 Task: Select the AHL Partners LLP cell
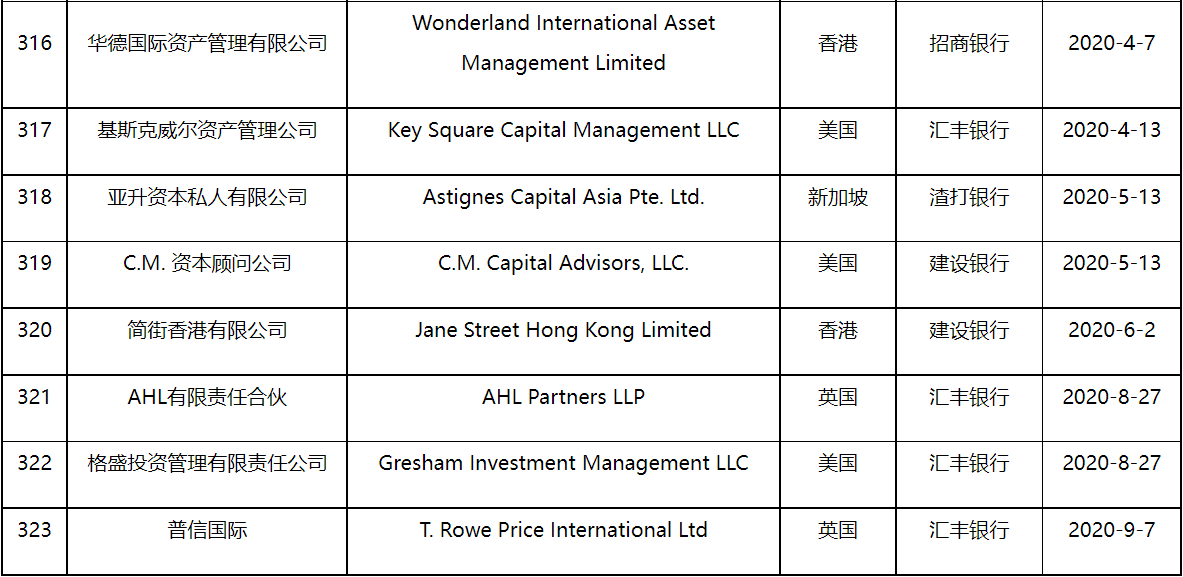point(564,407)
